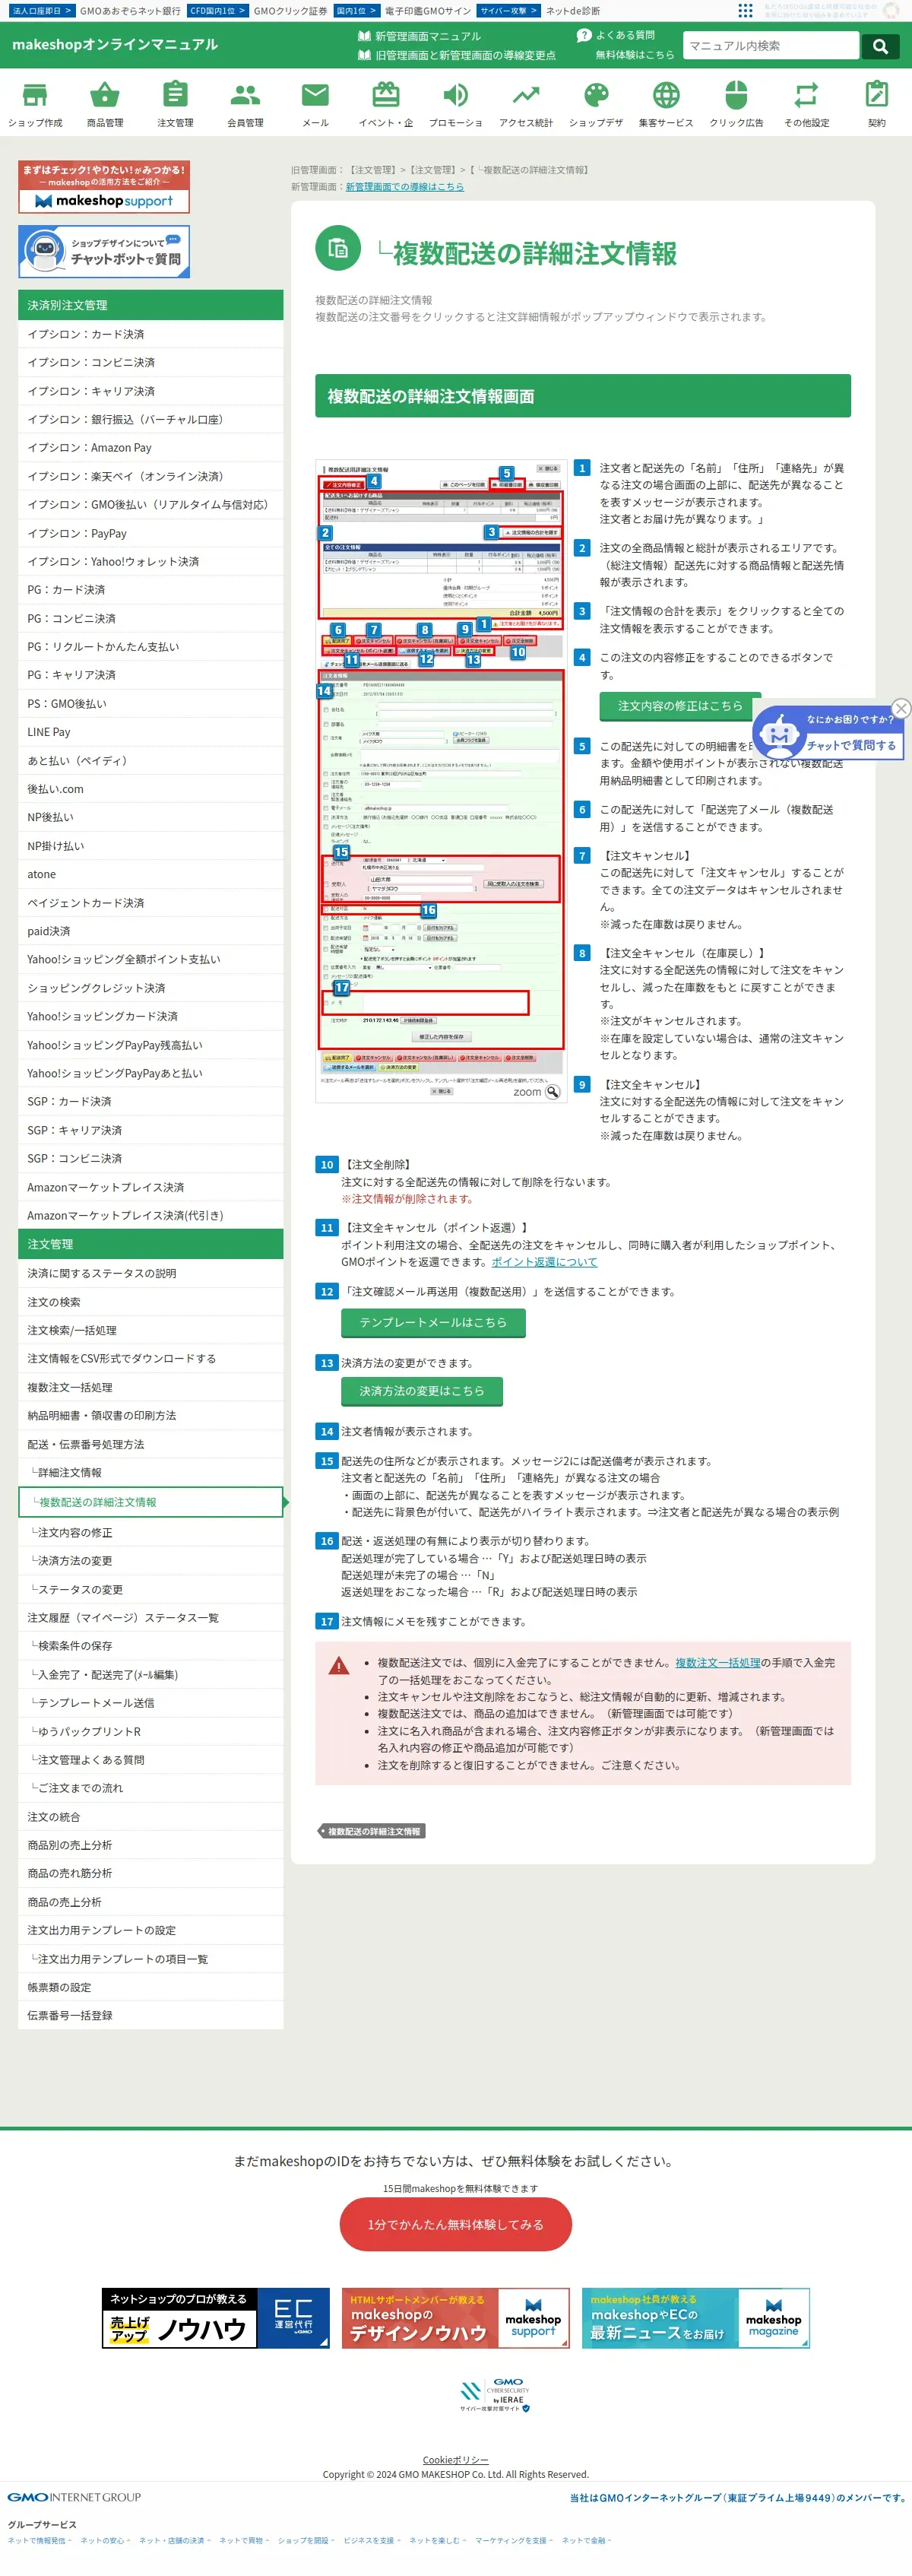
Task: Select Amazonマーケットプレイス決済 in sidebar
Action: point(150,1187)
